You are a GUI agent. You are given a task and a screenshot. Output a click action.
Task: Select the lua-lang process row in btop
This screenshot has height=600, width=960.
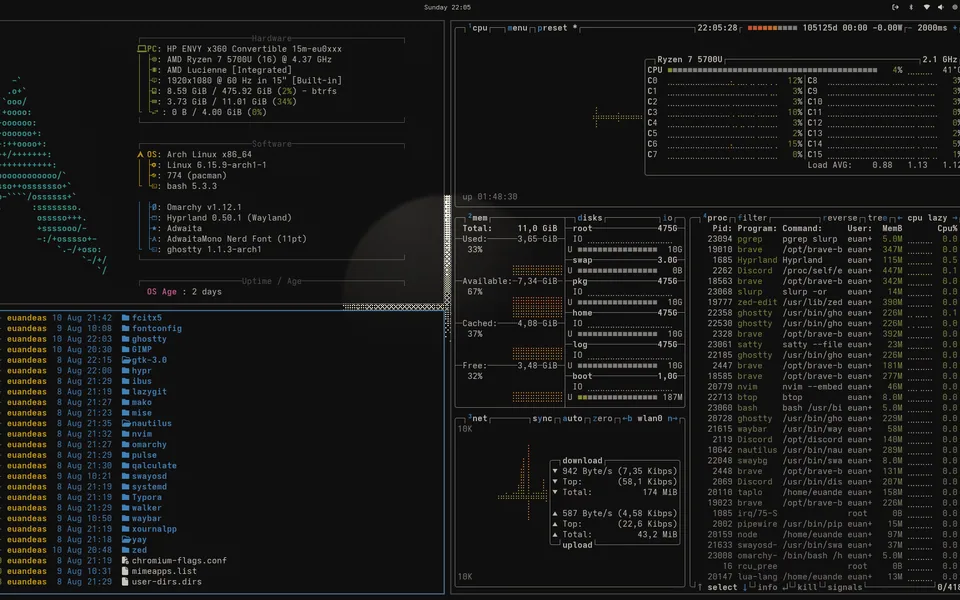tap(831, 576)
